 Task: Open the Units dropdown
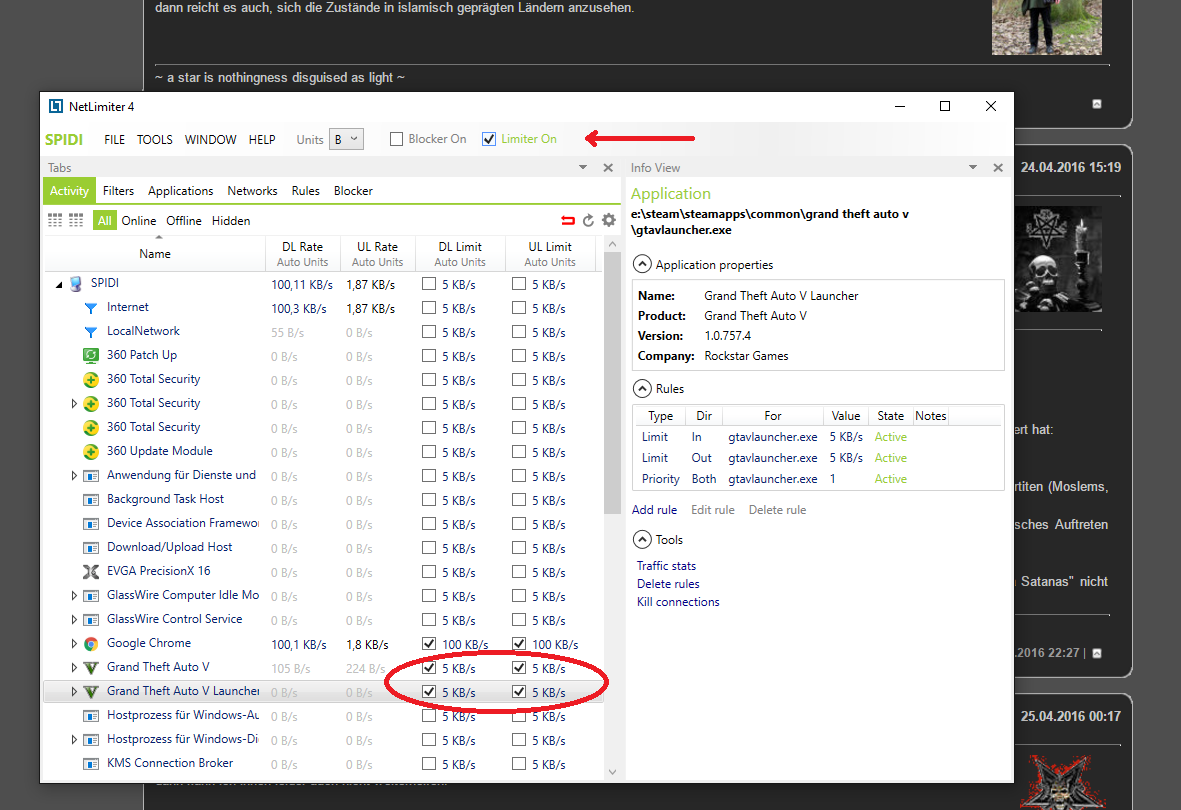(347, 140)
